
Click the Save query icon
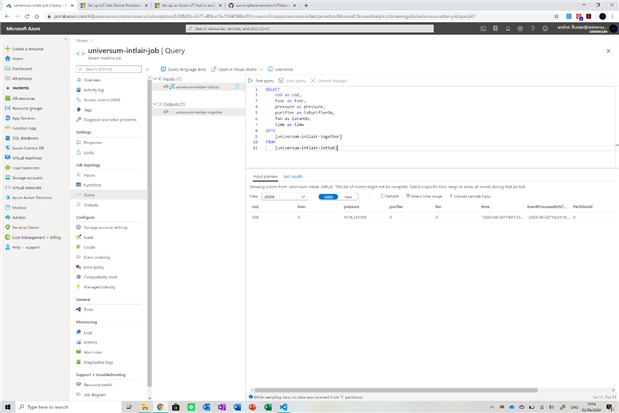282,80
